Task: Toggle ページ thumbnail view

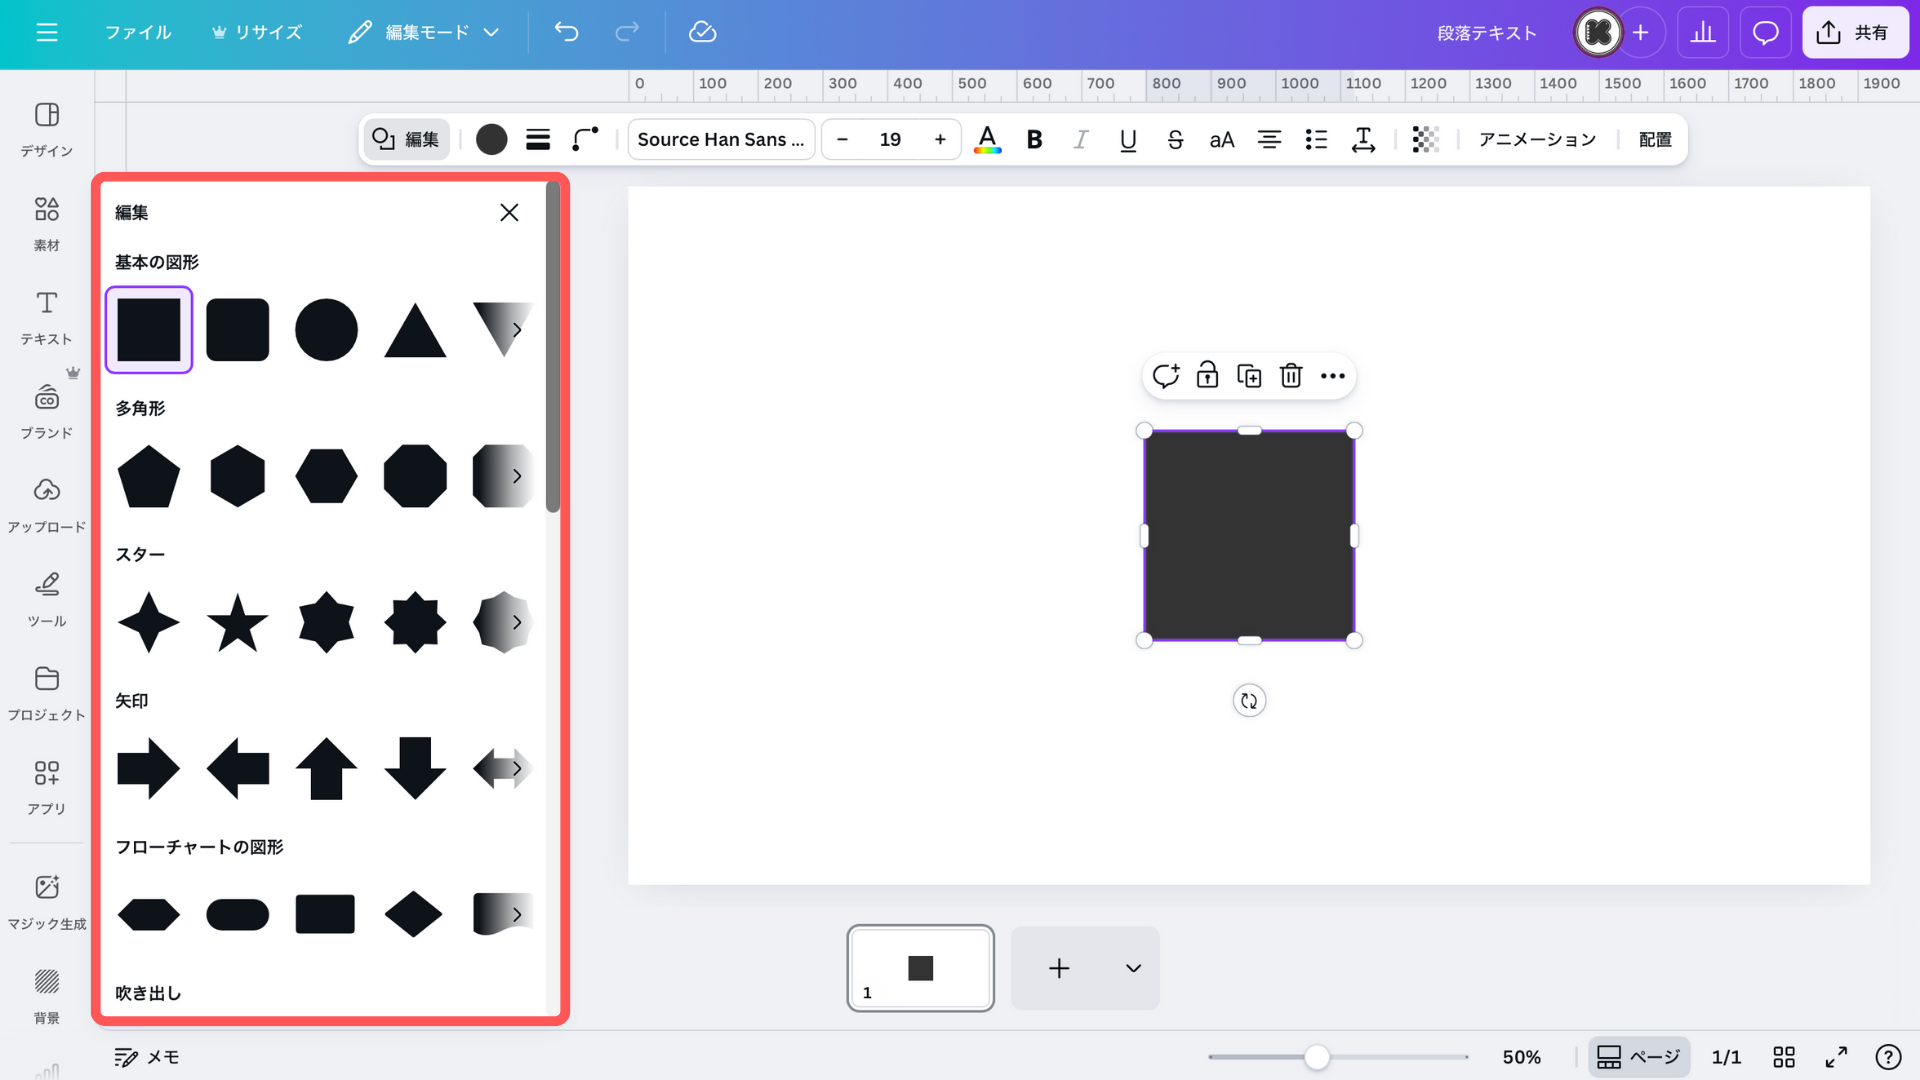Action: (1639, 1057)
